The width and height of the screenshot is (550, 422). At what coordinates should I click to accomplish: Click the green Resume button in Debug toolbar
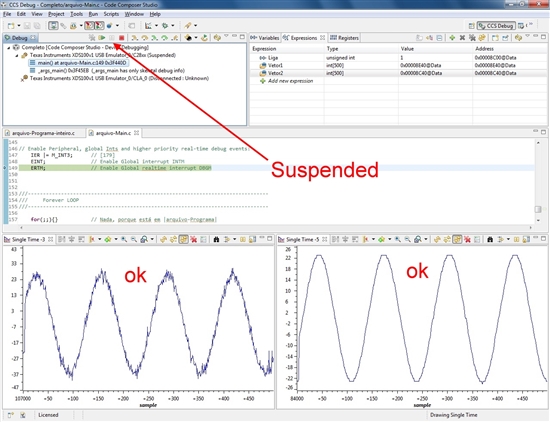(x=102, y=38)
